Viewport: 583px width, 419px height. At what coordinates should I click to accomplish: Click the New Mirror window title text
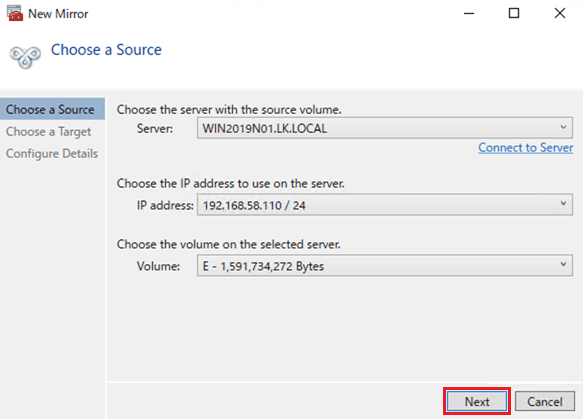(x=58, y=14)
